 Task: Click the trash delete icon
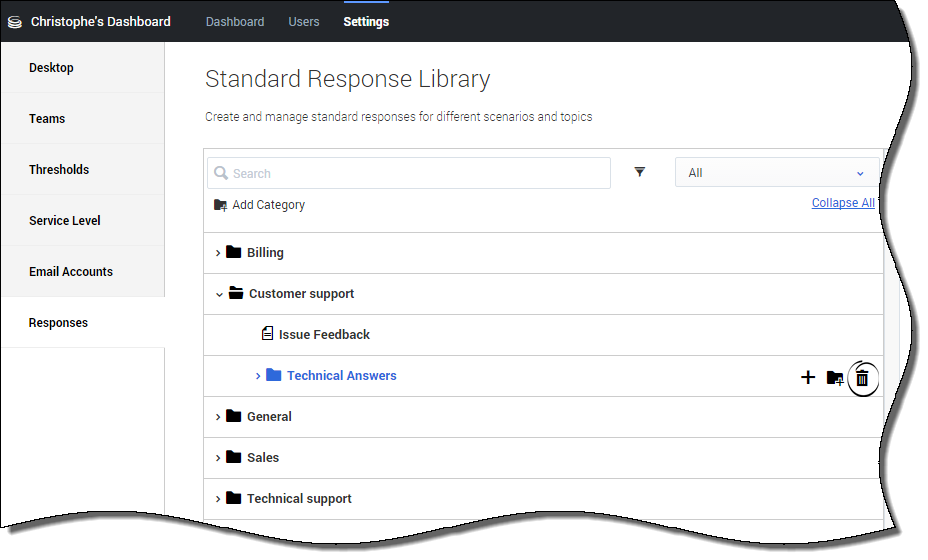862,377
